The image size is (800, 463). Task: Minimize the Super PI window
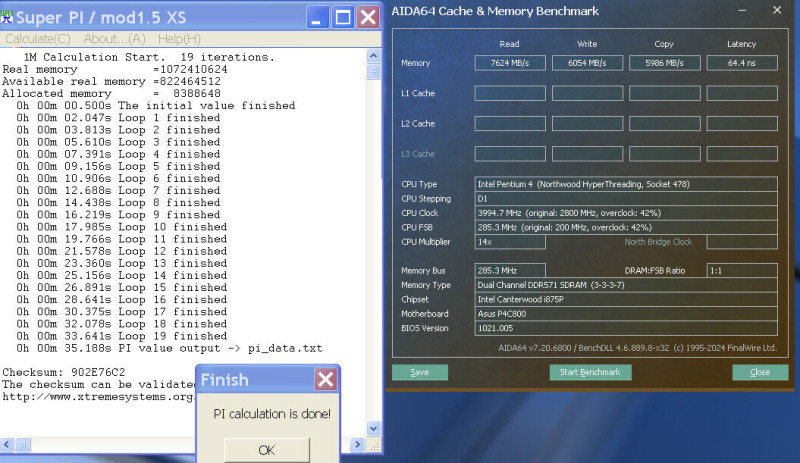pyautogui.click(x=317, y=17)
